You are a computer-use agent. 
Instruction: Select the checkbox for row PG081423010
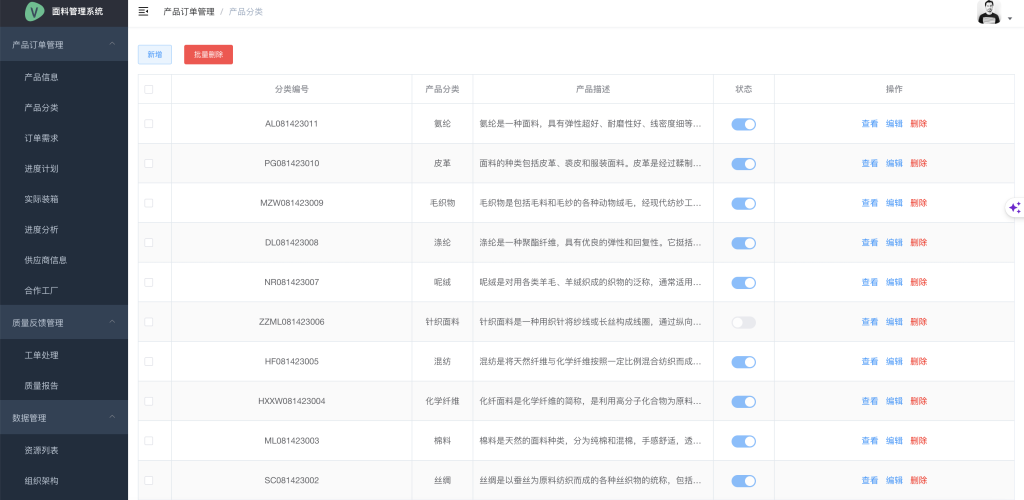tap(149, 163)
